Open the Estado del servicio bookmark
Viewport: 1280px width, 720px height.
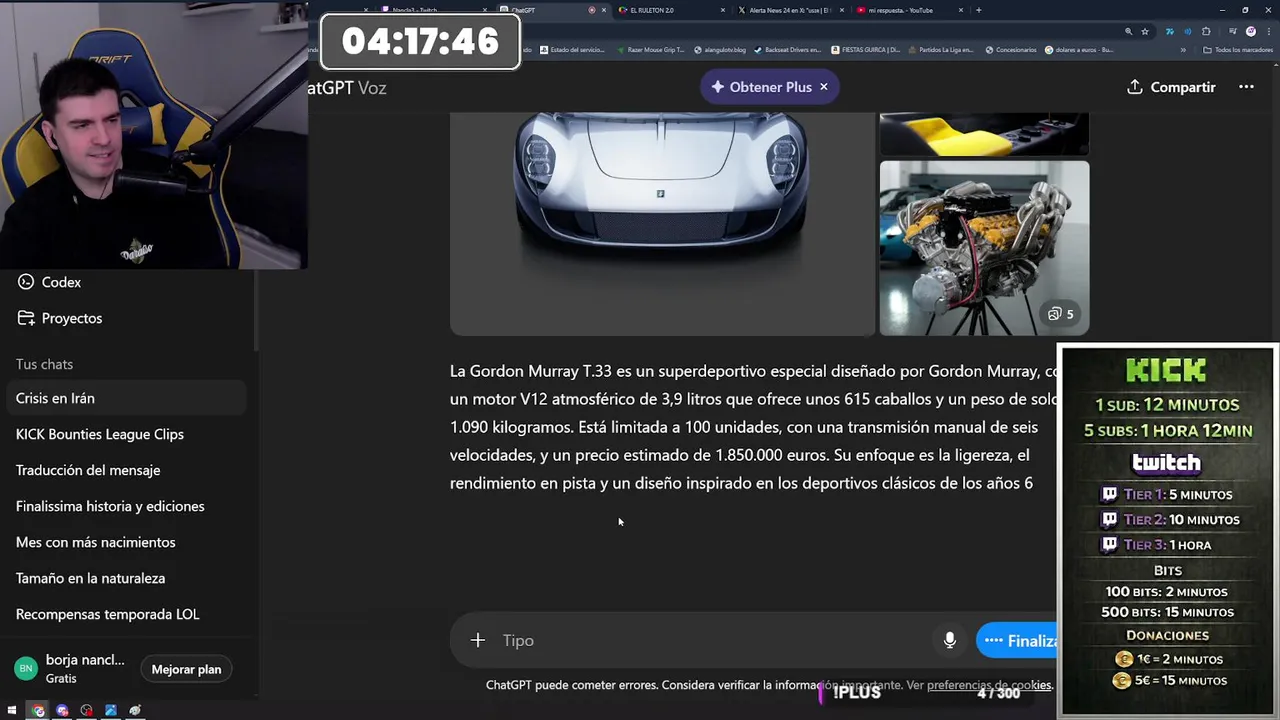tap(573, 50)
